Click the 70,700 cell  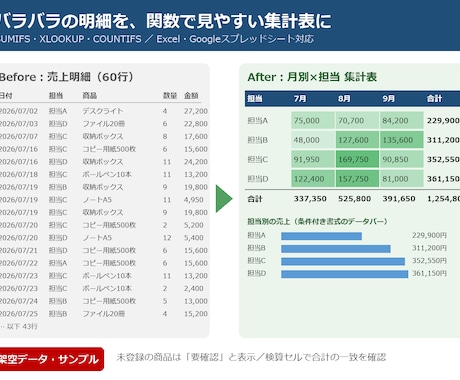click(357, 120)
